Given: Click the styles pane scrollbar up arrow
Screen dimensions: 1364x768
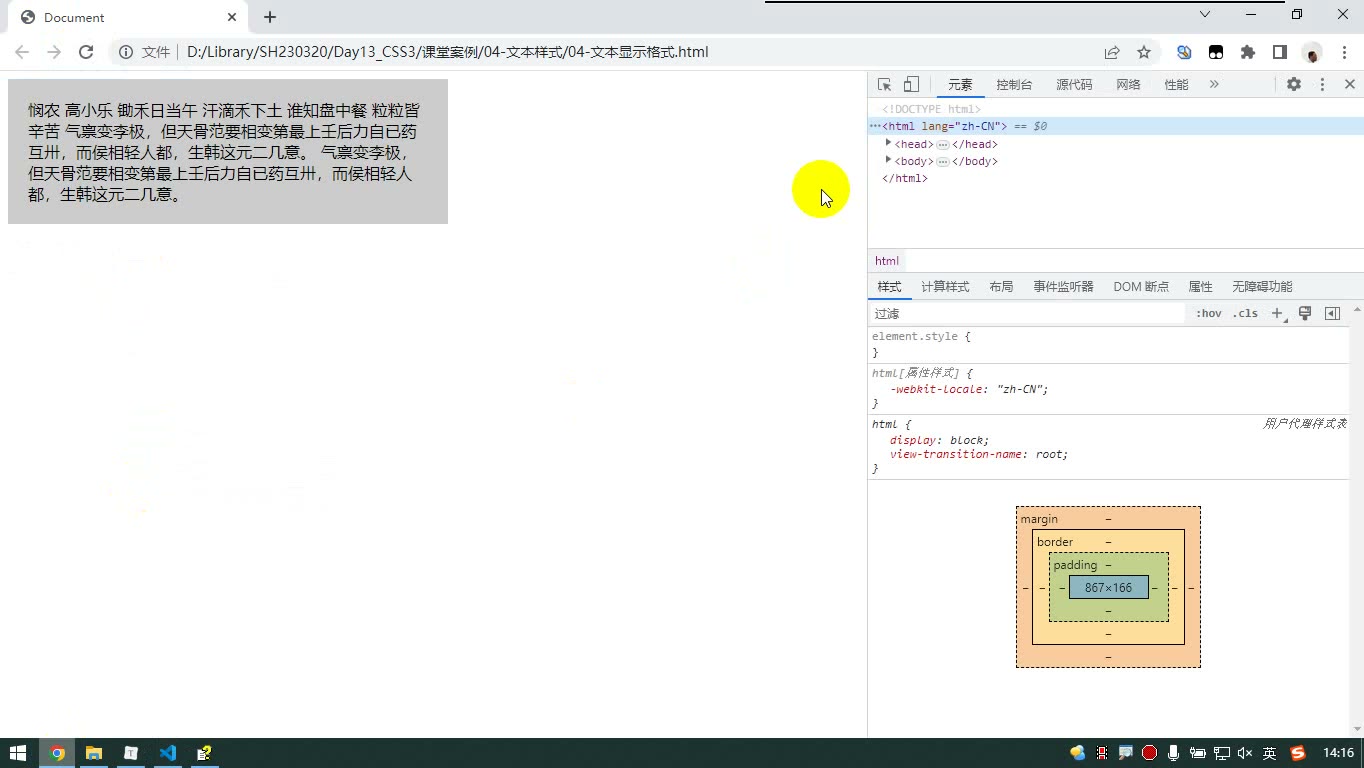Looking at the screenshot, I should pyautogui.click(x=1357, y=310).
